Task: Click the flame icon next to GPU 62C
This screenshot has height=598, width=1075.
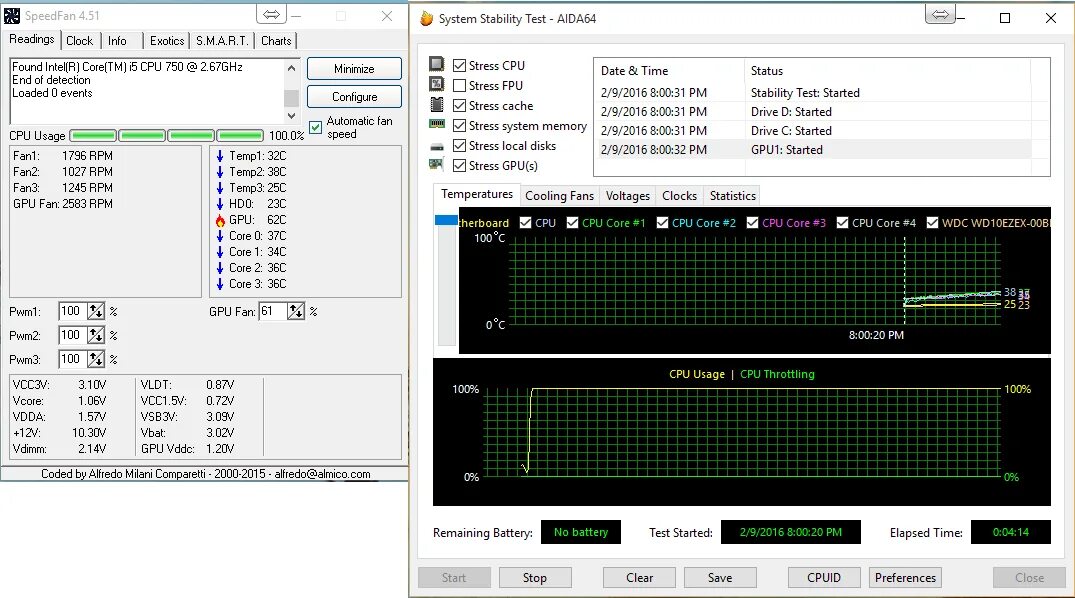Action: coord(220,220)
